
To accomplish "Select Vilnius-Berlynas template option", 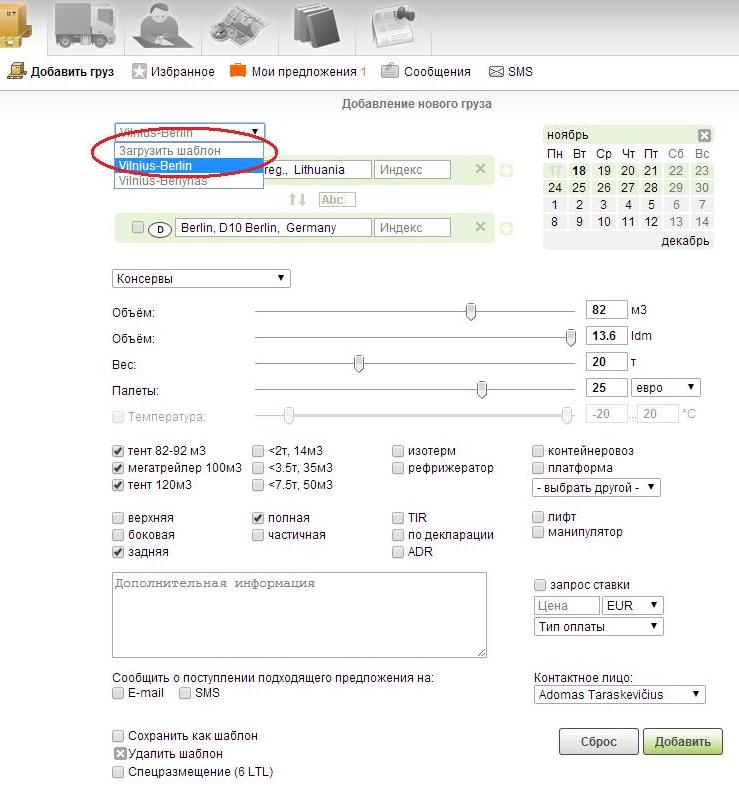I will coord(189,181).
